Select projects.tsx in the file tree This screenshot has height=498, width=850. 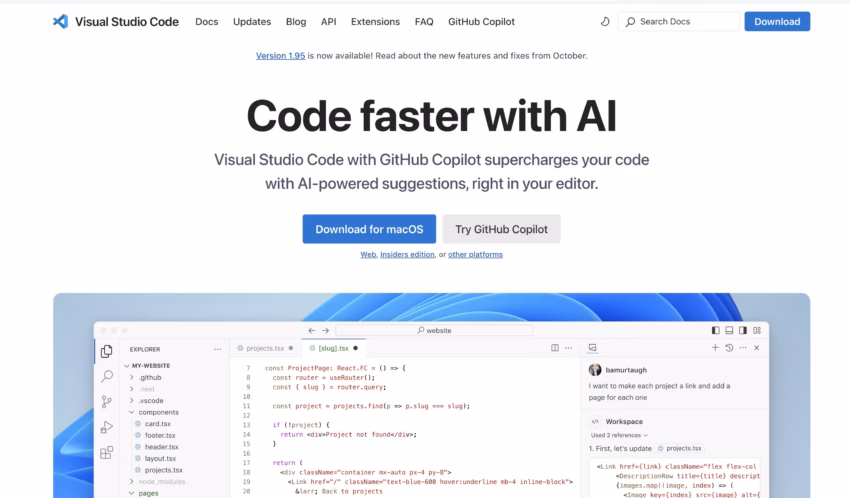click(164, 470)
